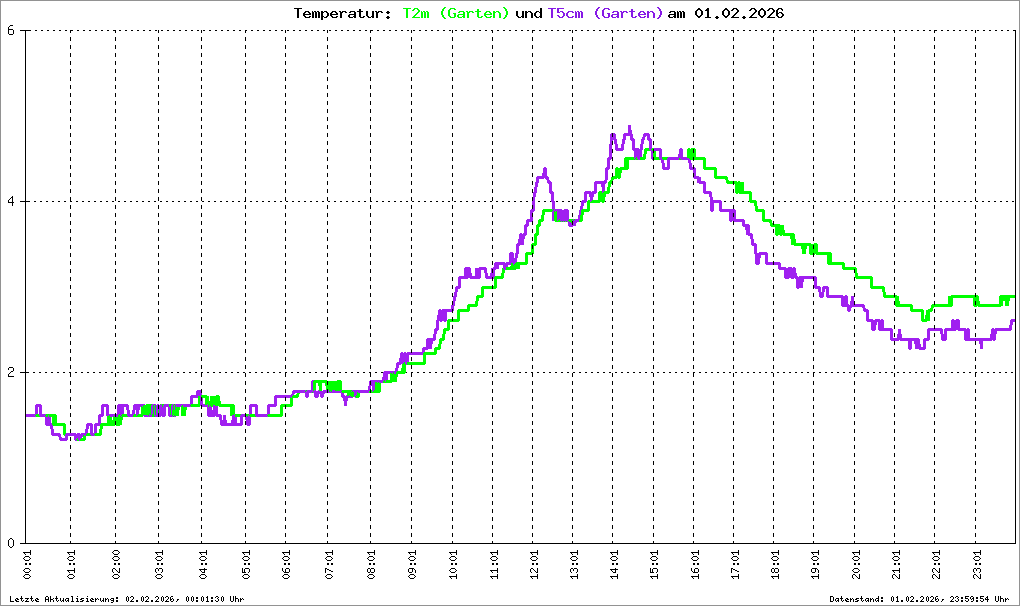Click the x-axis time label '01:01'
The image size is (1020, 606).
(71, 564)
